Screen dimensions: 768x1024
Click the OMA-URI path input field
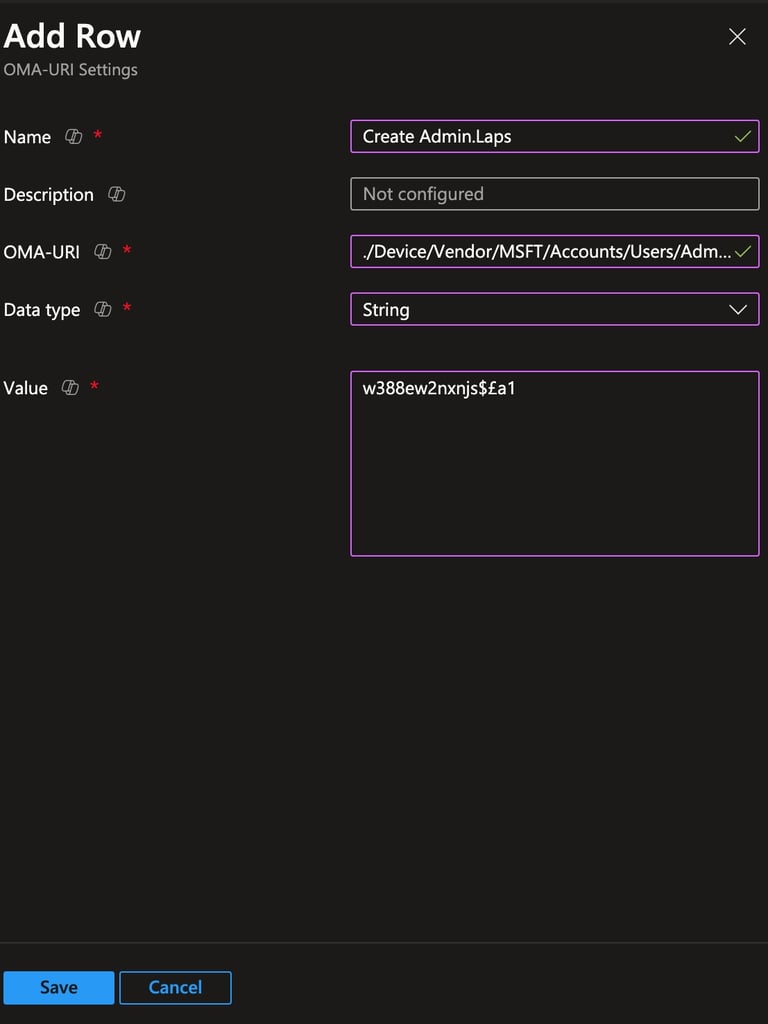coord(554,251)
